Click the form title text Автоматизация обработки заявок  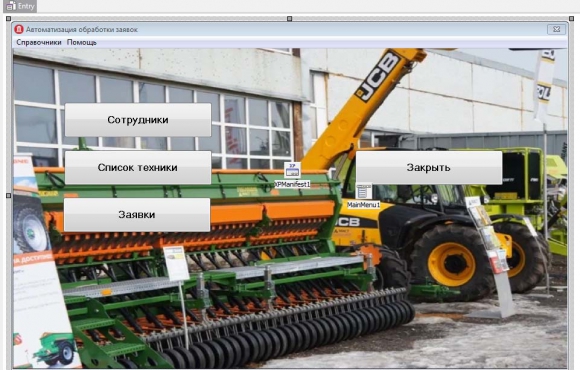click(82, 30)
